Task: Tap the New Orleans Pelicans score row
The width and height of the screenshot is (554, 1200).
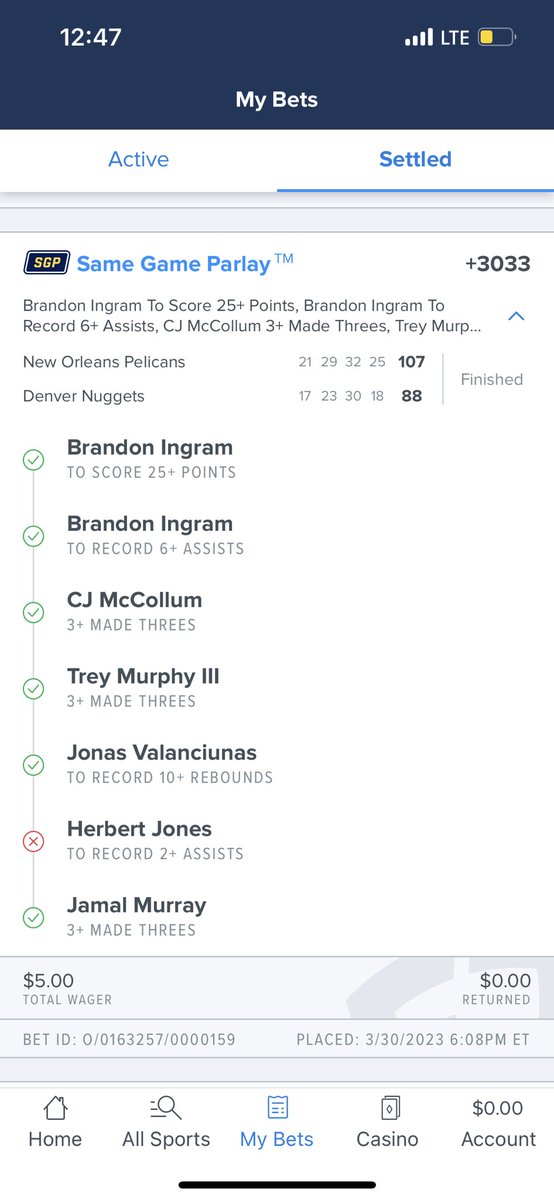Action: [223, 361]
